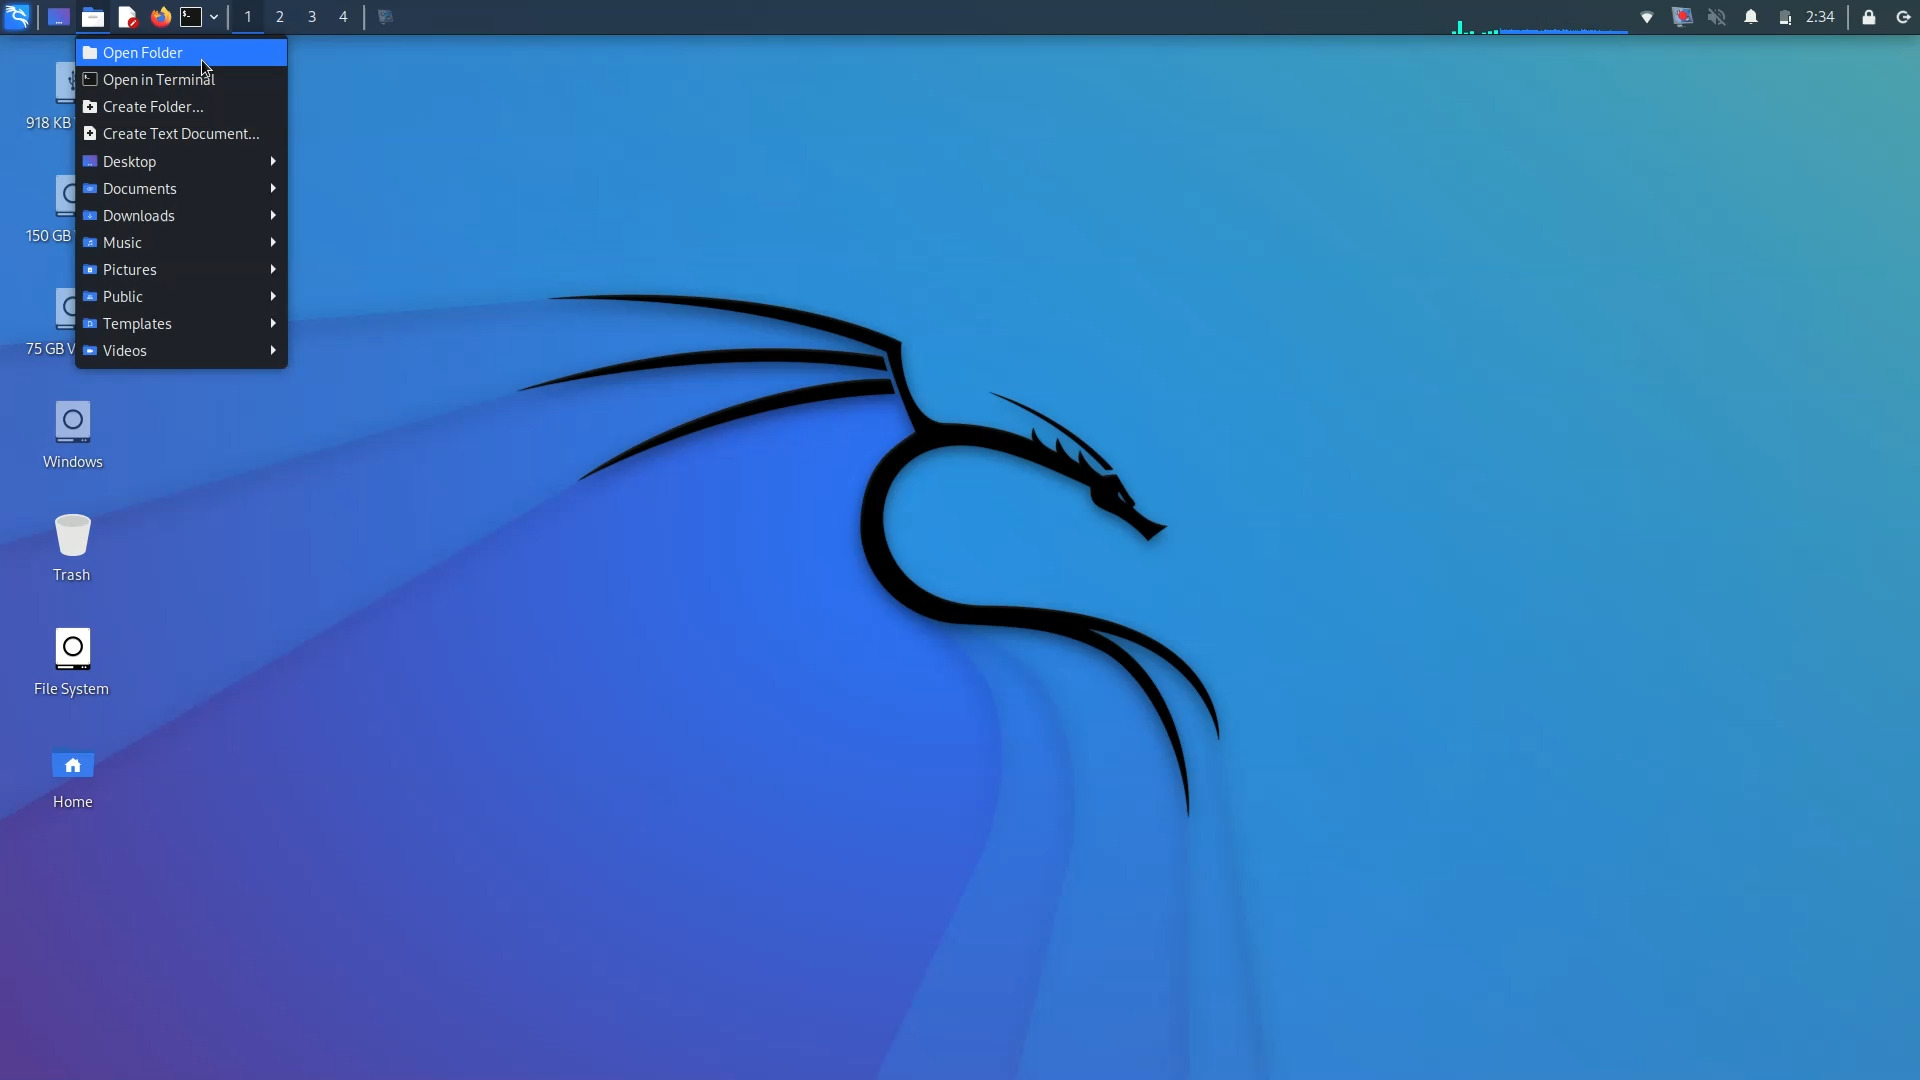Click the clock showing 2:34
This screenshot has width=1920, height=1080.
pos(1818,17)
